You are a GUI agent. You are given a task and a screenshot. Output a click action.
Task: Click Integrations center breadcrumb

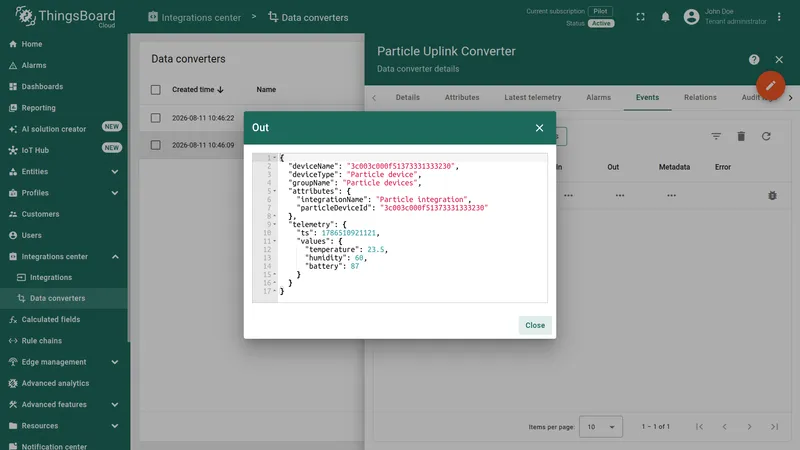(x=194, y=17)
